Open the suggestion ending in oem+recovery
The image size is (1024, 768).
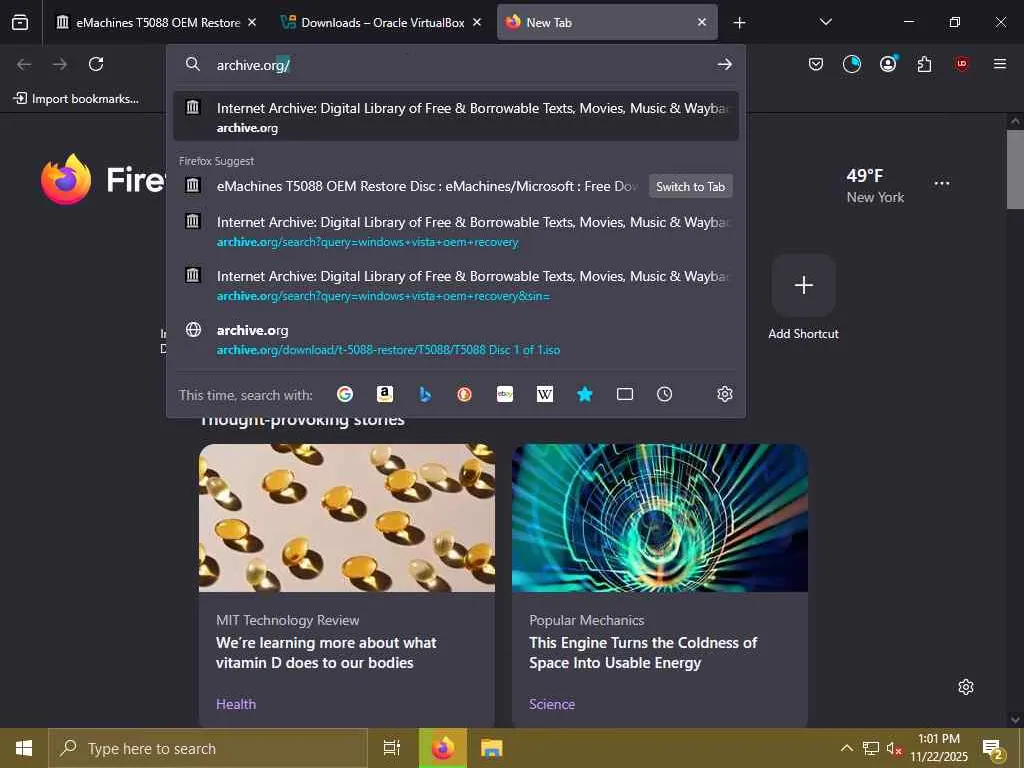[x=456, y=231]
